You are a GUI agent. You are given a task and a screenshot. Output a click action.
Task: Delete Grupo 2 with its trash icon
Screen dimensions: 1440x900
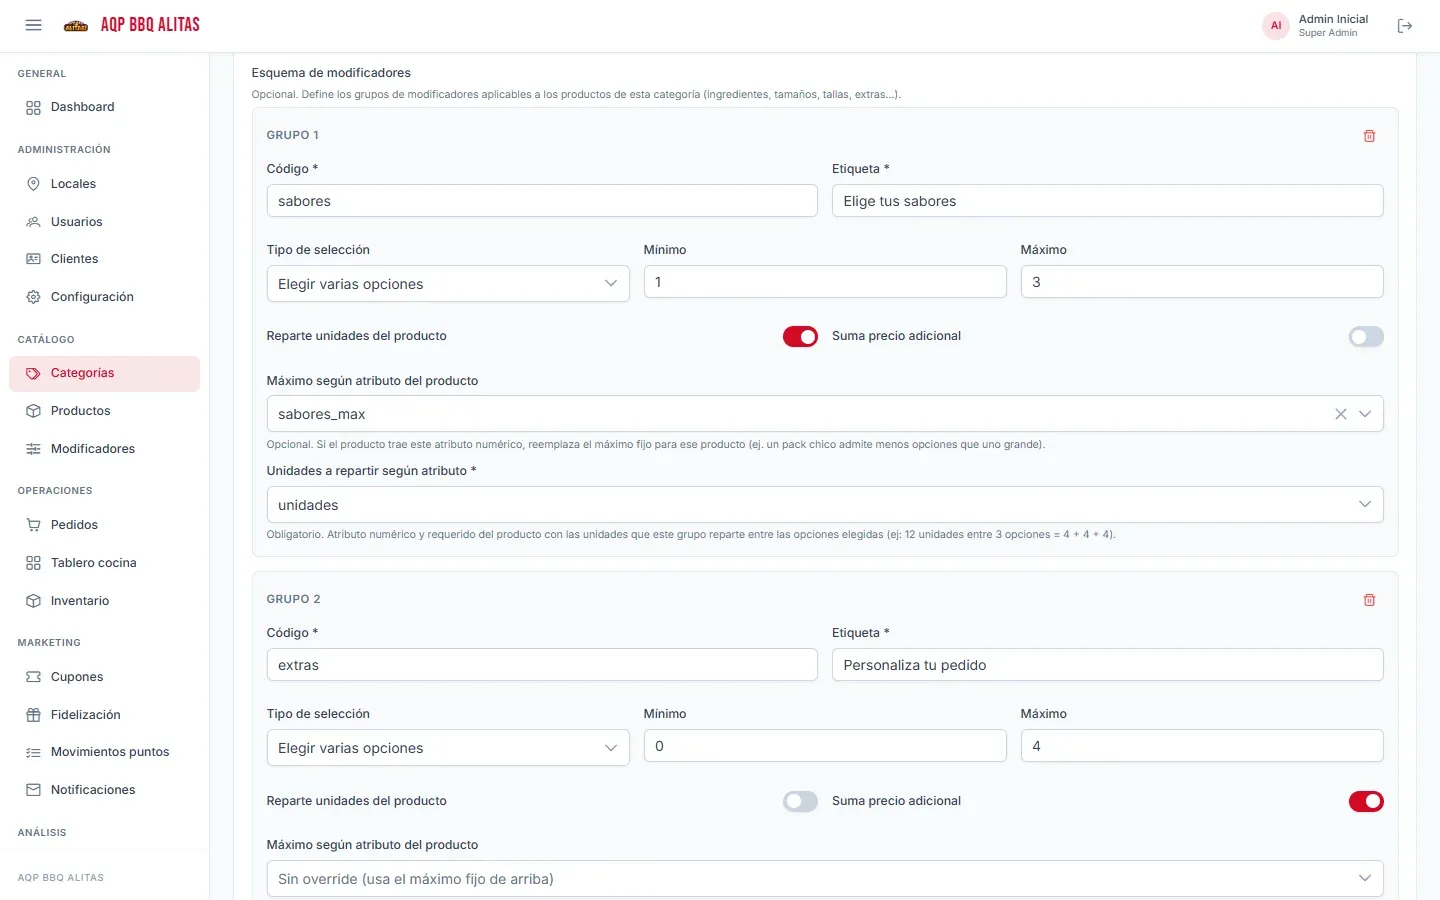(1369, 600)
